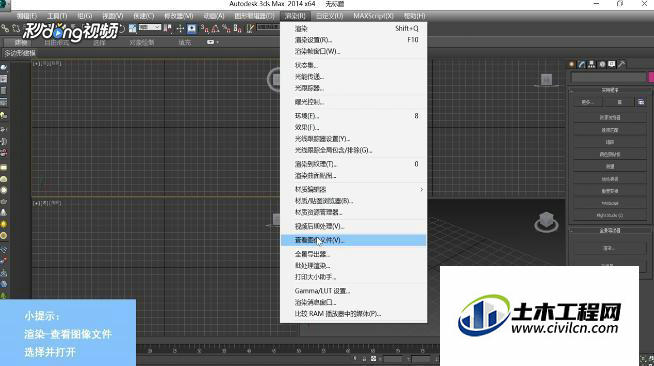Image resolution: width=654 pixels, height=366 pixels.
Task: Open 光线跟踪器设置(Y)... entry
Action: coord(354,138)
